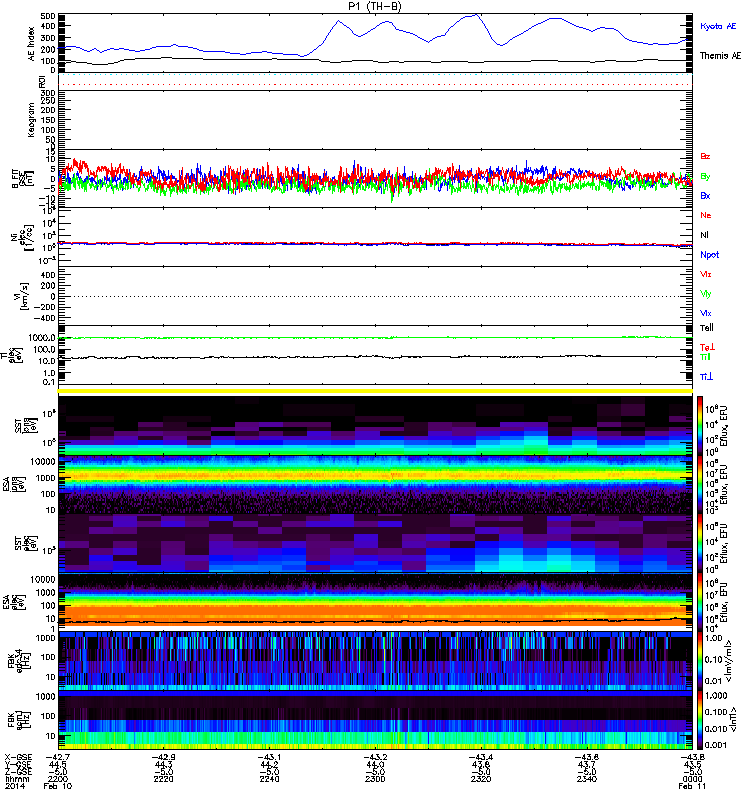Screen dimensions: 750x800
Task: Click the red Te perpendicular legend label
Action: (707, 347)
